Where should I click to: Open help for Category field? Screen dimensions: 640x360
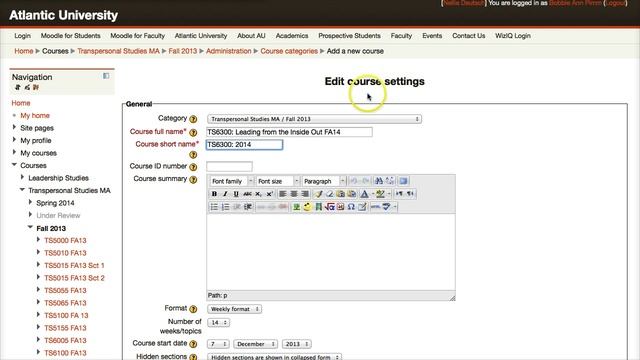(193, 119)
